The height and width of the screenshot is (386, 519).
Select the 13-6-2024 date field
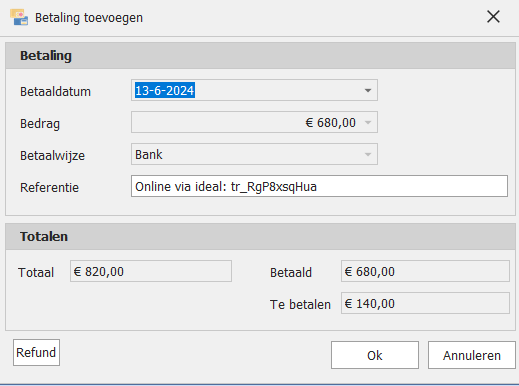tap(254, 90)
